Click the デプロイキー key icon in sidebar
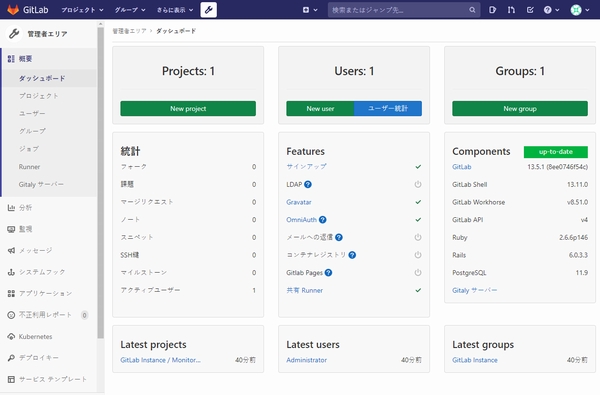 click(11, 357)
